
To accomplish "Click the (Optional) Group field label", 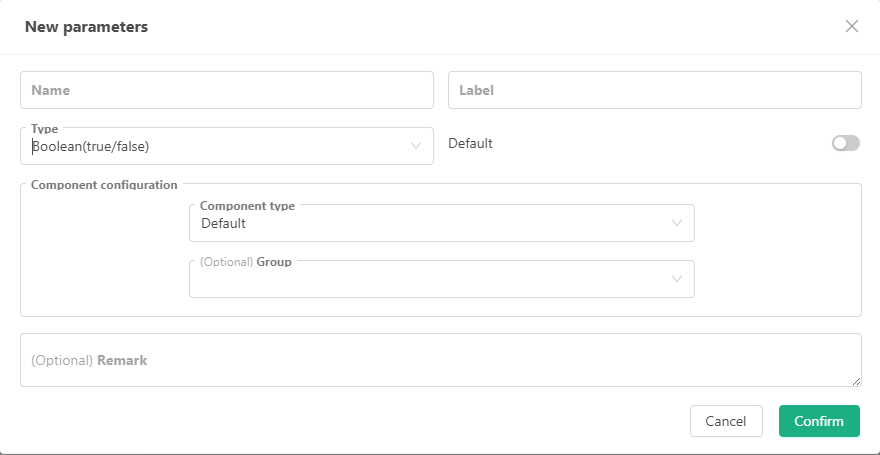I will [x=246, y=262].
